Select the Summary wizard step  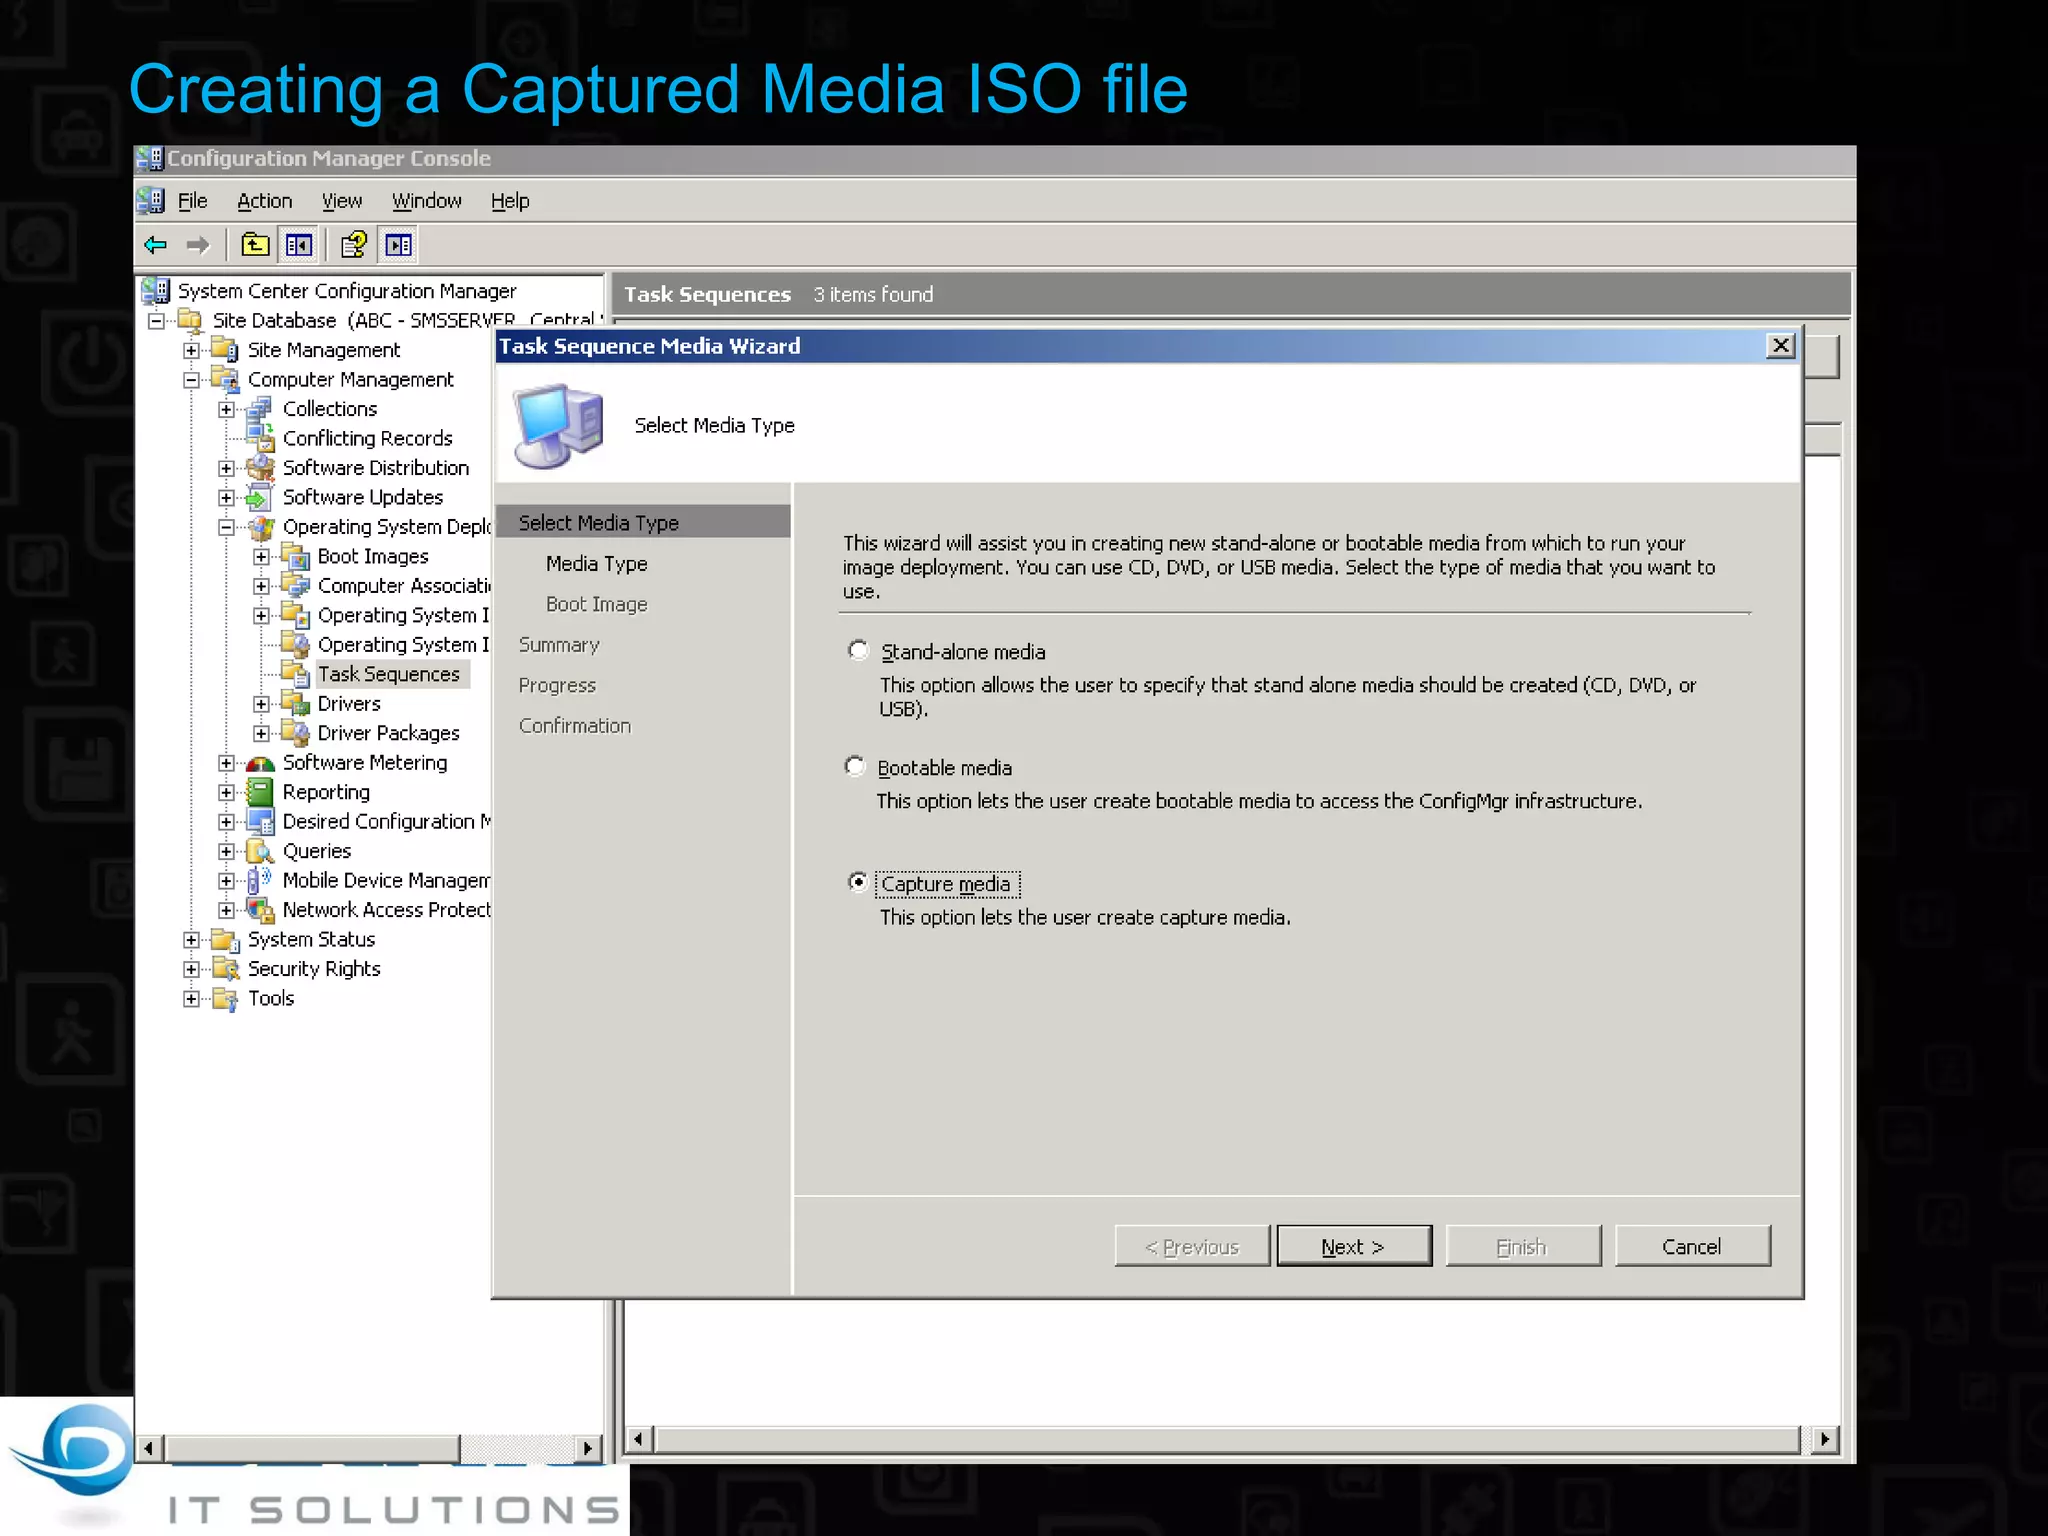pos(559,645)
